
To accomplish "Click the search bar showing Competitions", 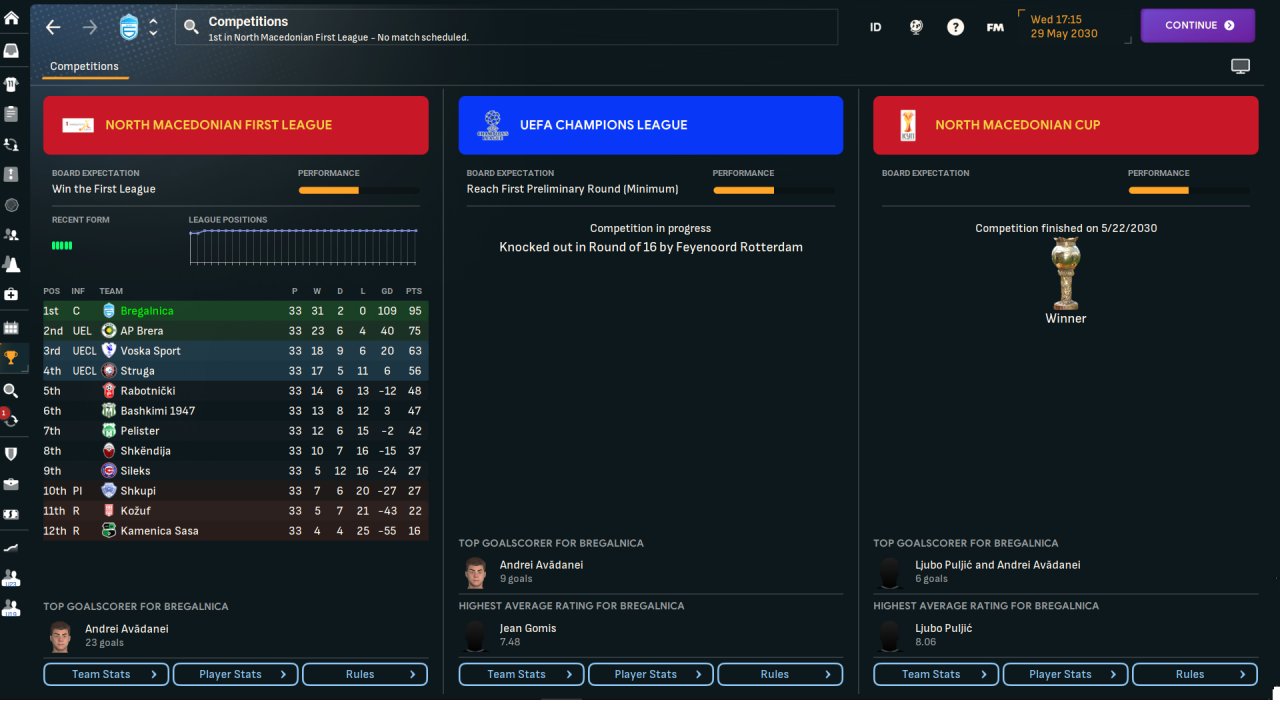I will (x=507, y=28).
